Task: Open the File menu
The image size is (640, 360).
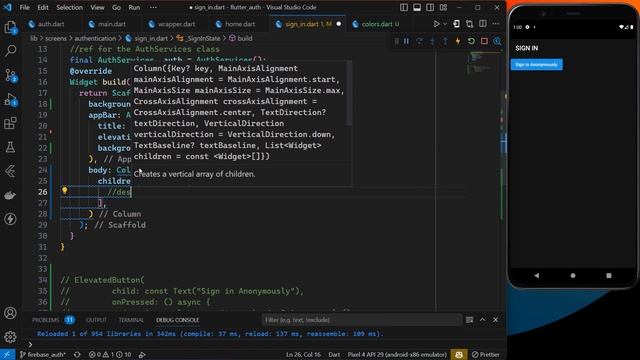Action: click(x=24, y=7)
